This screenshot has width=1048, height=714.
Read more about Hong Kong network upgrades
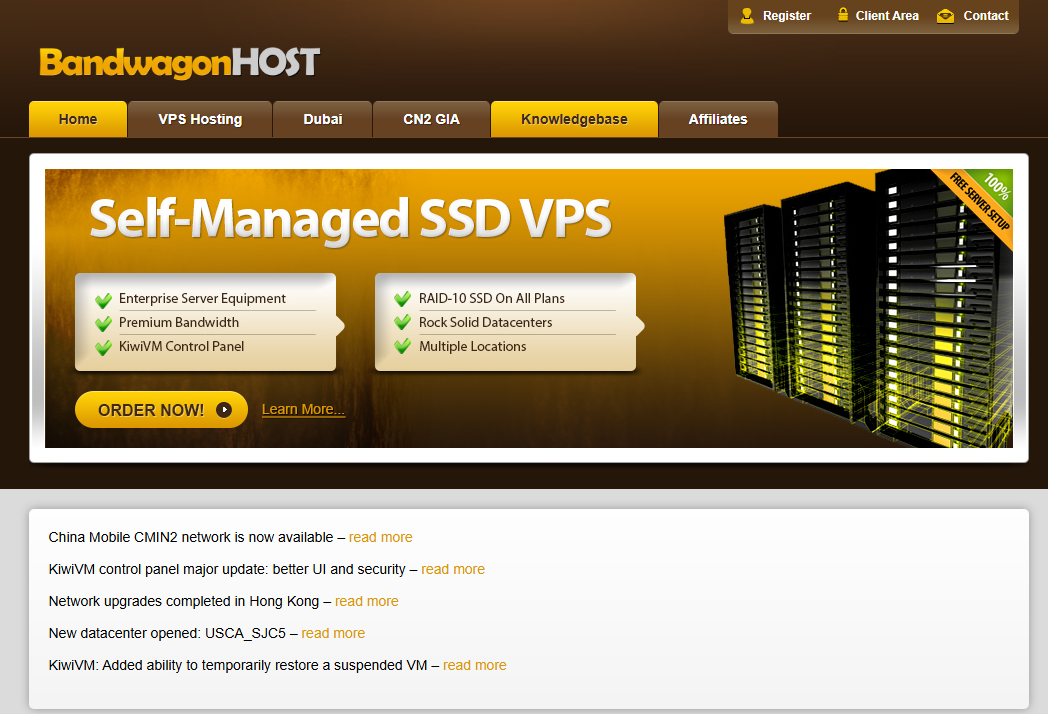tap(366, 602)
